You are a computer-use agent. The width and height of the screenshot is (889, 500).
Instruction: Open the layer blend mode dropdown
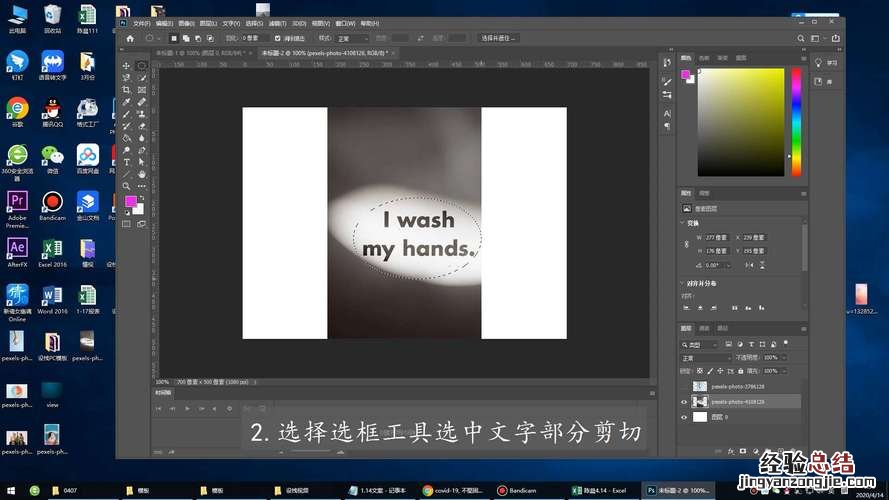point(706,357)
